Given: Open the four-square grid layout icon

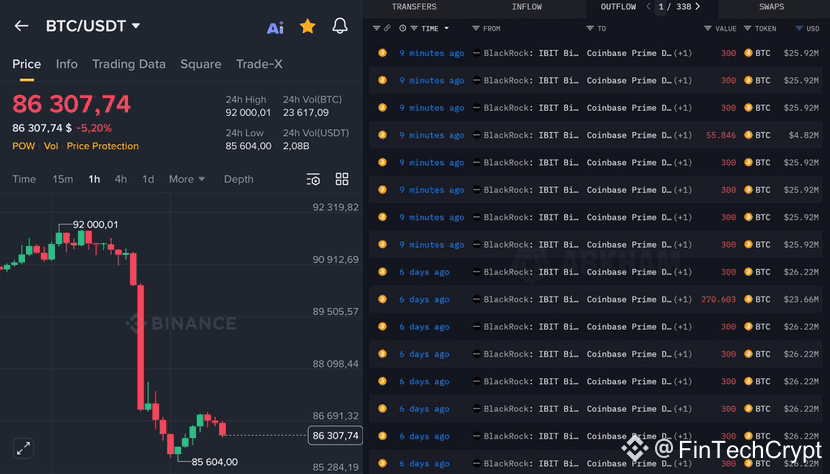Looking at the screenshot, I should coord(342,179).
